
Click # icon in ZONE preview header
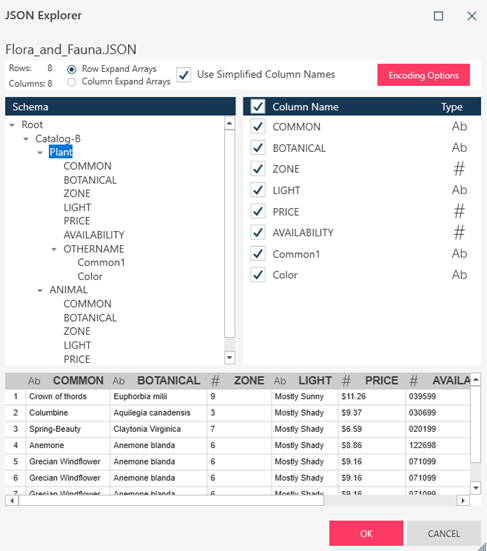coord(215,381)
